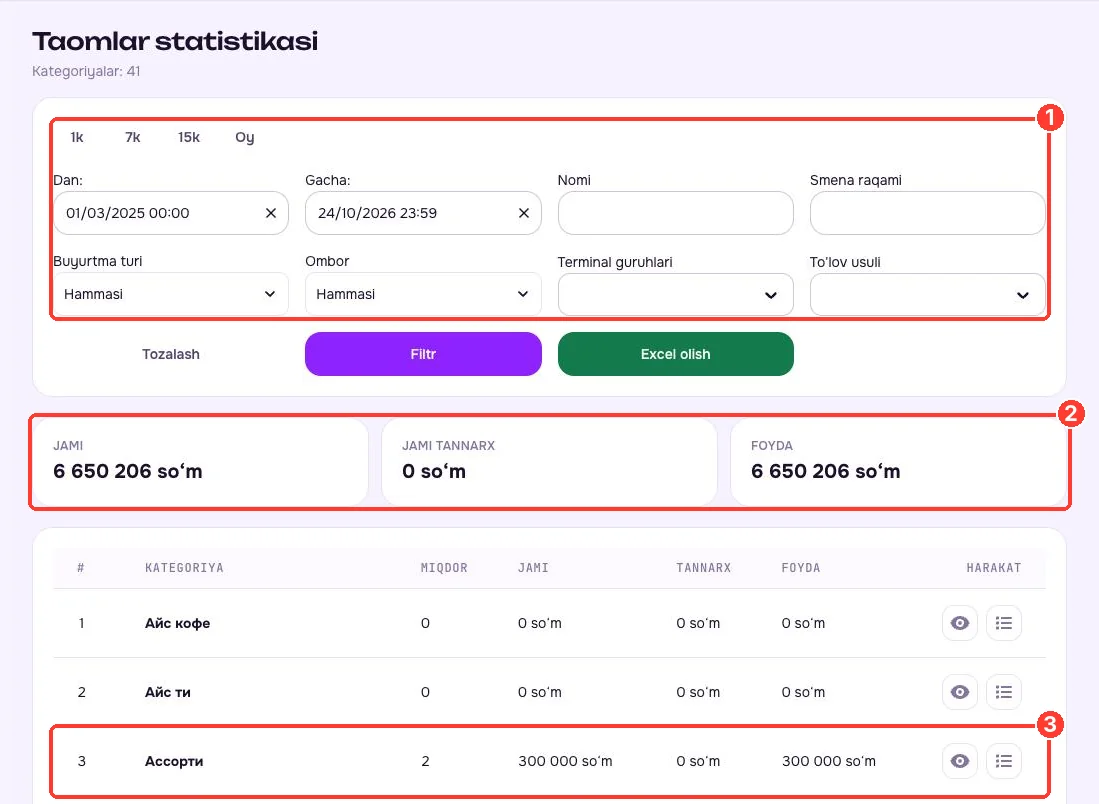Click the JAMI column header
Image resolution: width=1099 pixels, height=804 pixels.
point(533,568)
